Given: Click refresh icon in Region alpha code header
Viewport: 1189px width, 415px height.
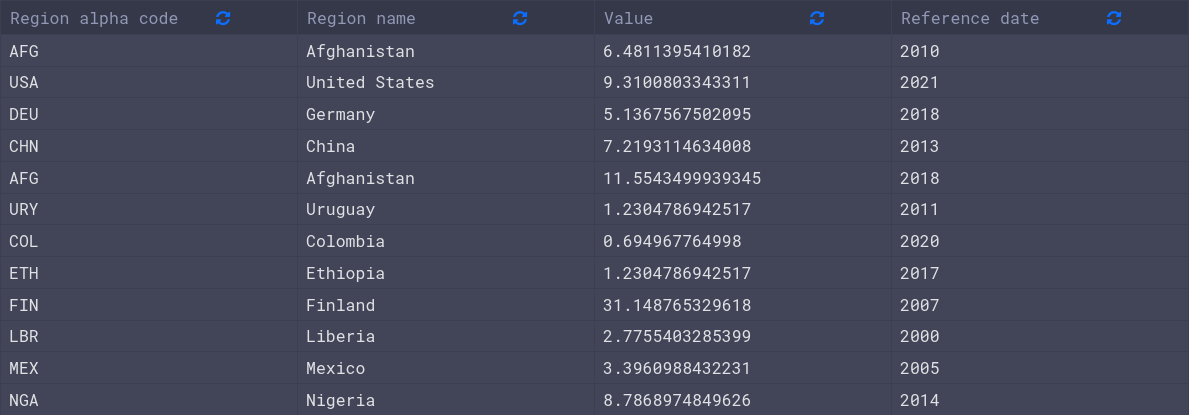Looking at the screenshot, I should click(223, 18).
